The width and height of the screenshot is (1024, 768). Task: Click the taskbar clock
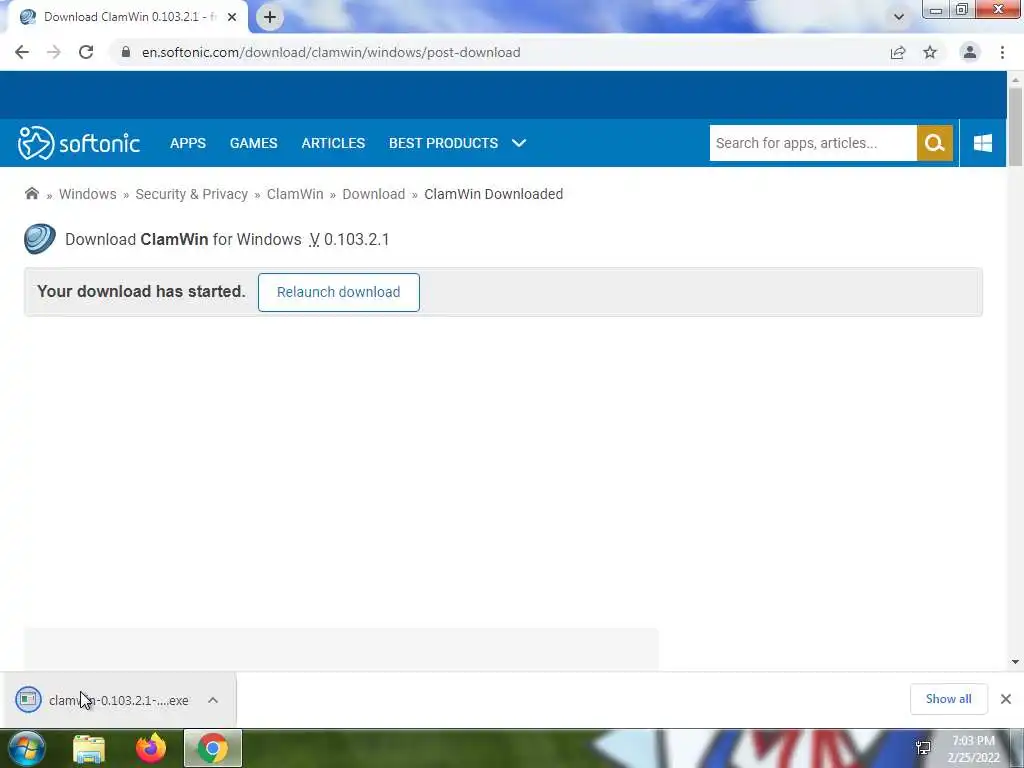pyautogui.click(x=973, y=749)
